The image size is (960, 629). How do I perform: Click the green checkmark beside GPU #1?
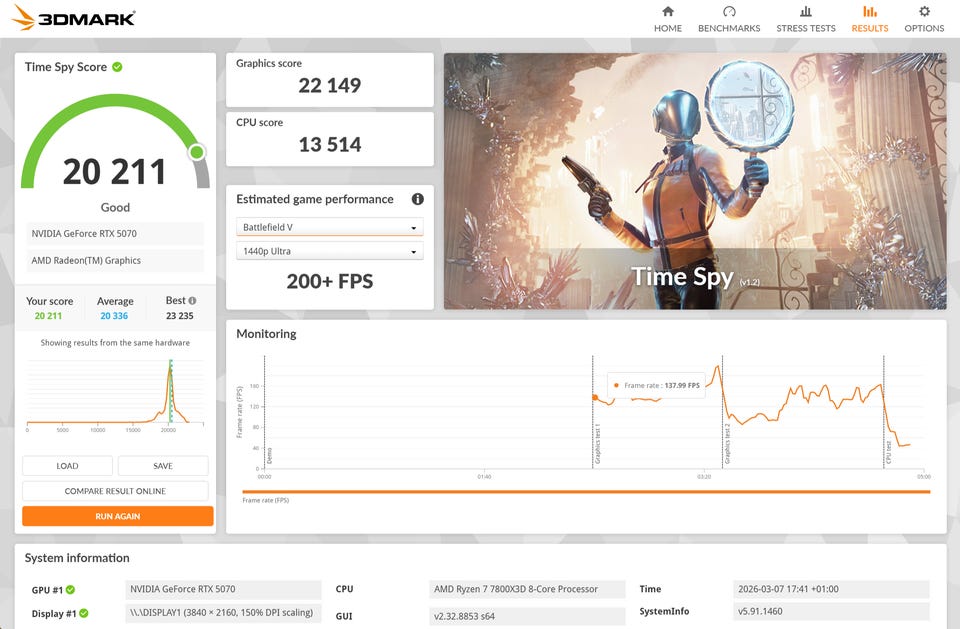(70, 590)
